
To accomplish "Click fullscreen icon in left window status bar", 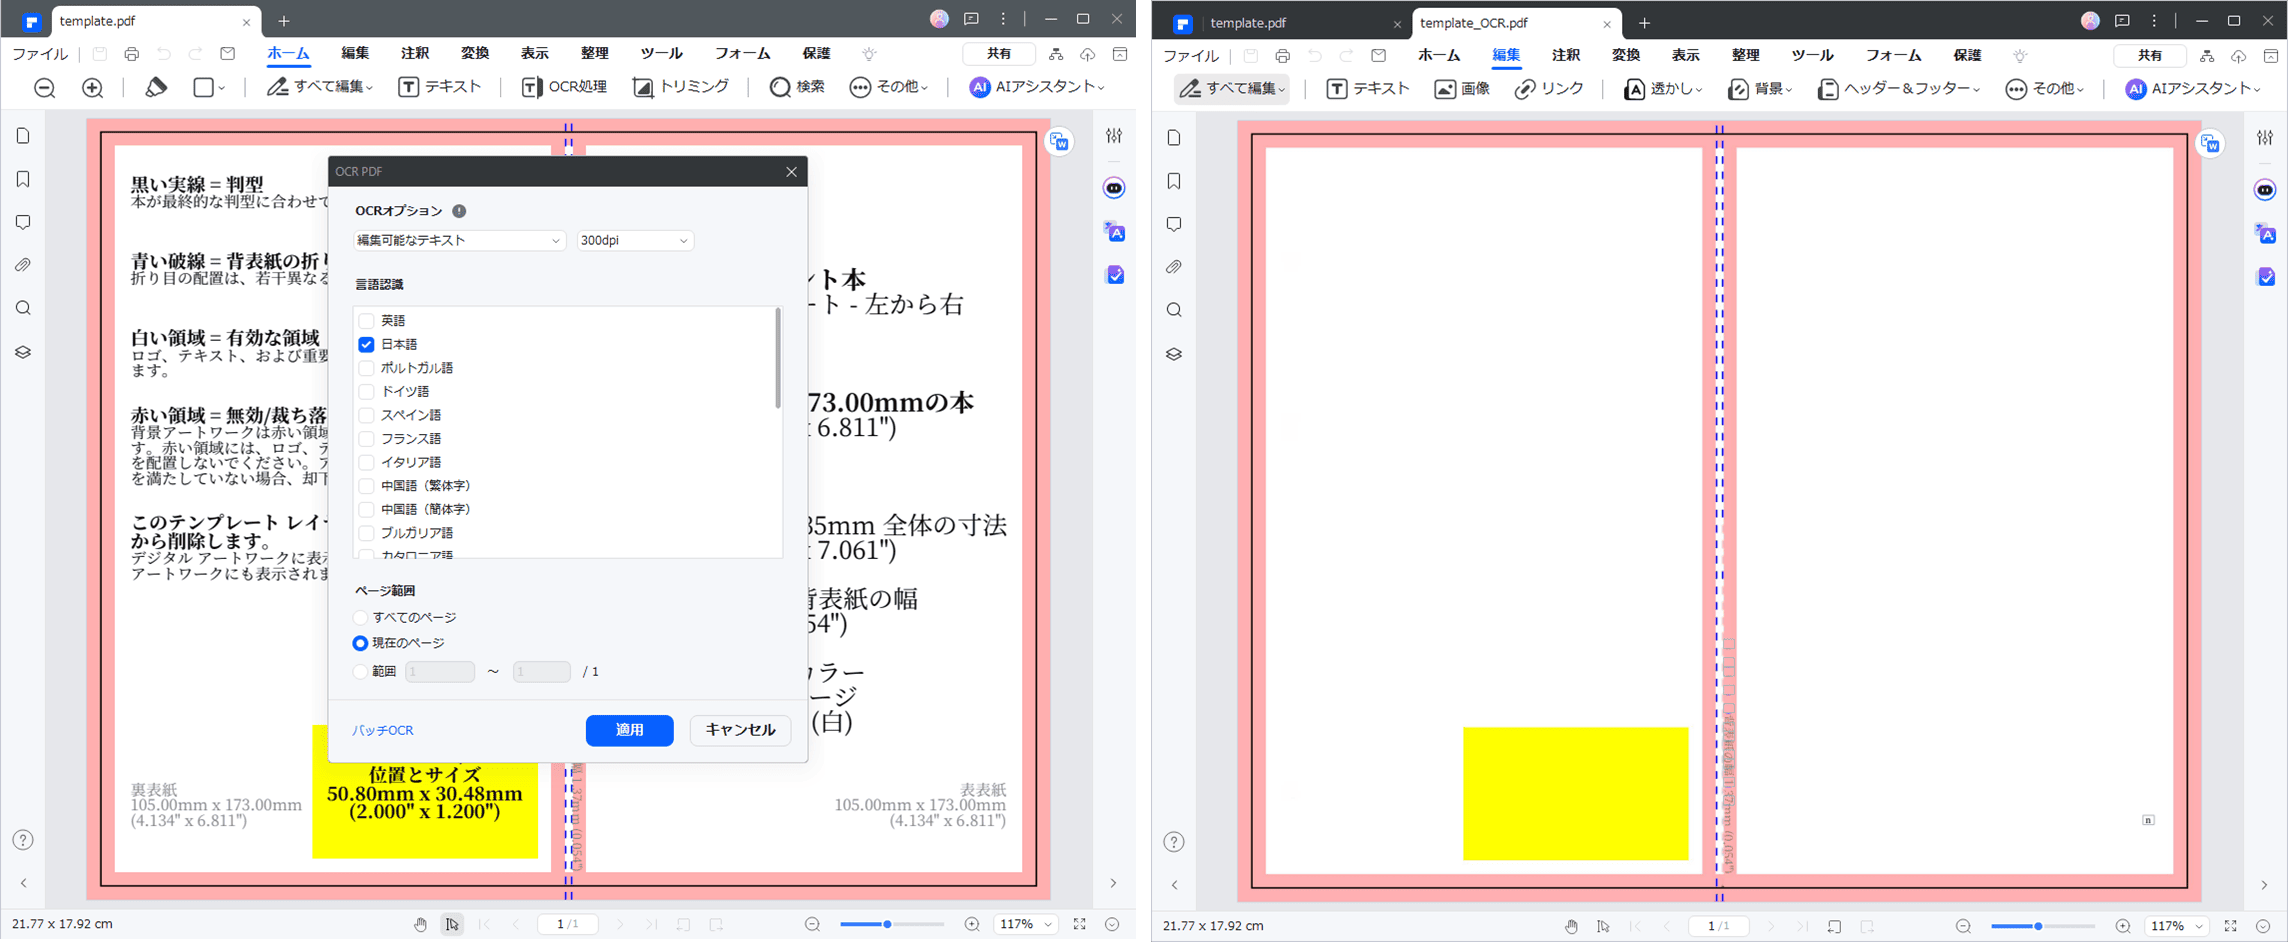I will (x=1079, y=924).
